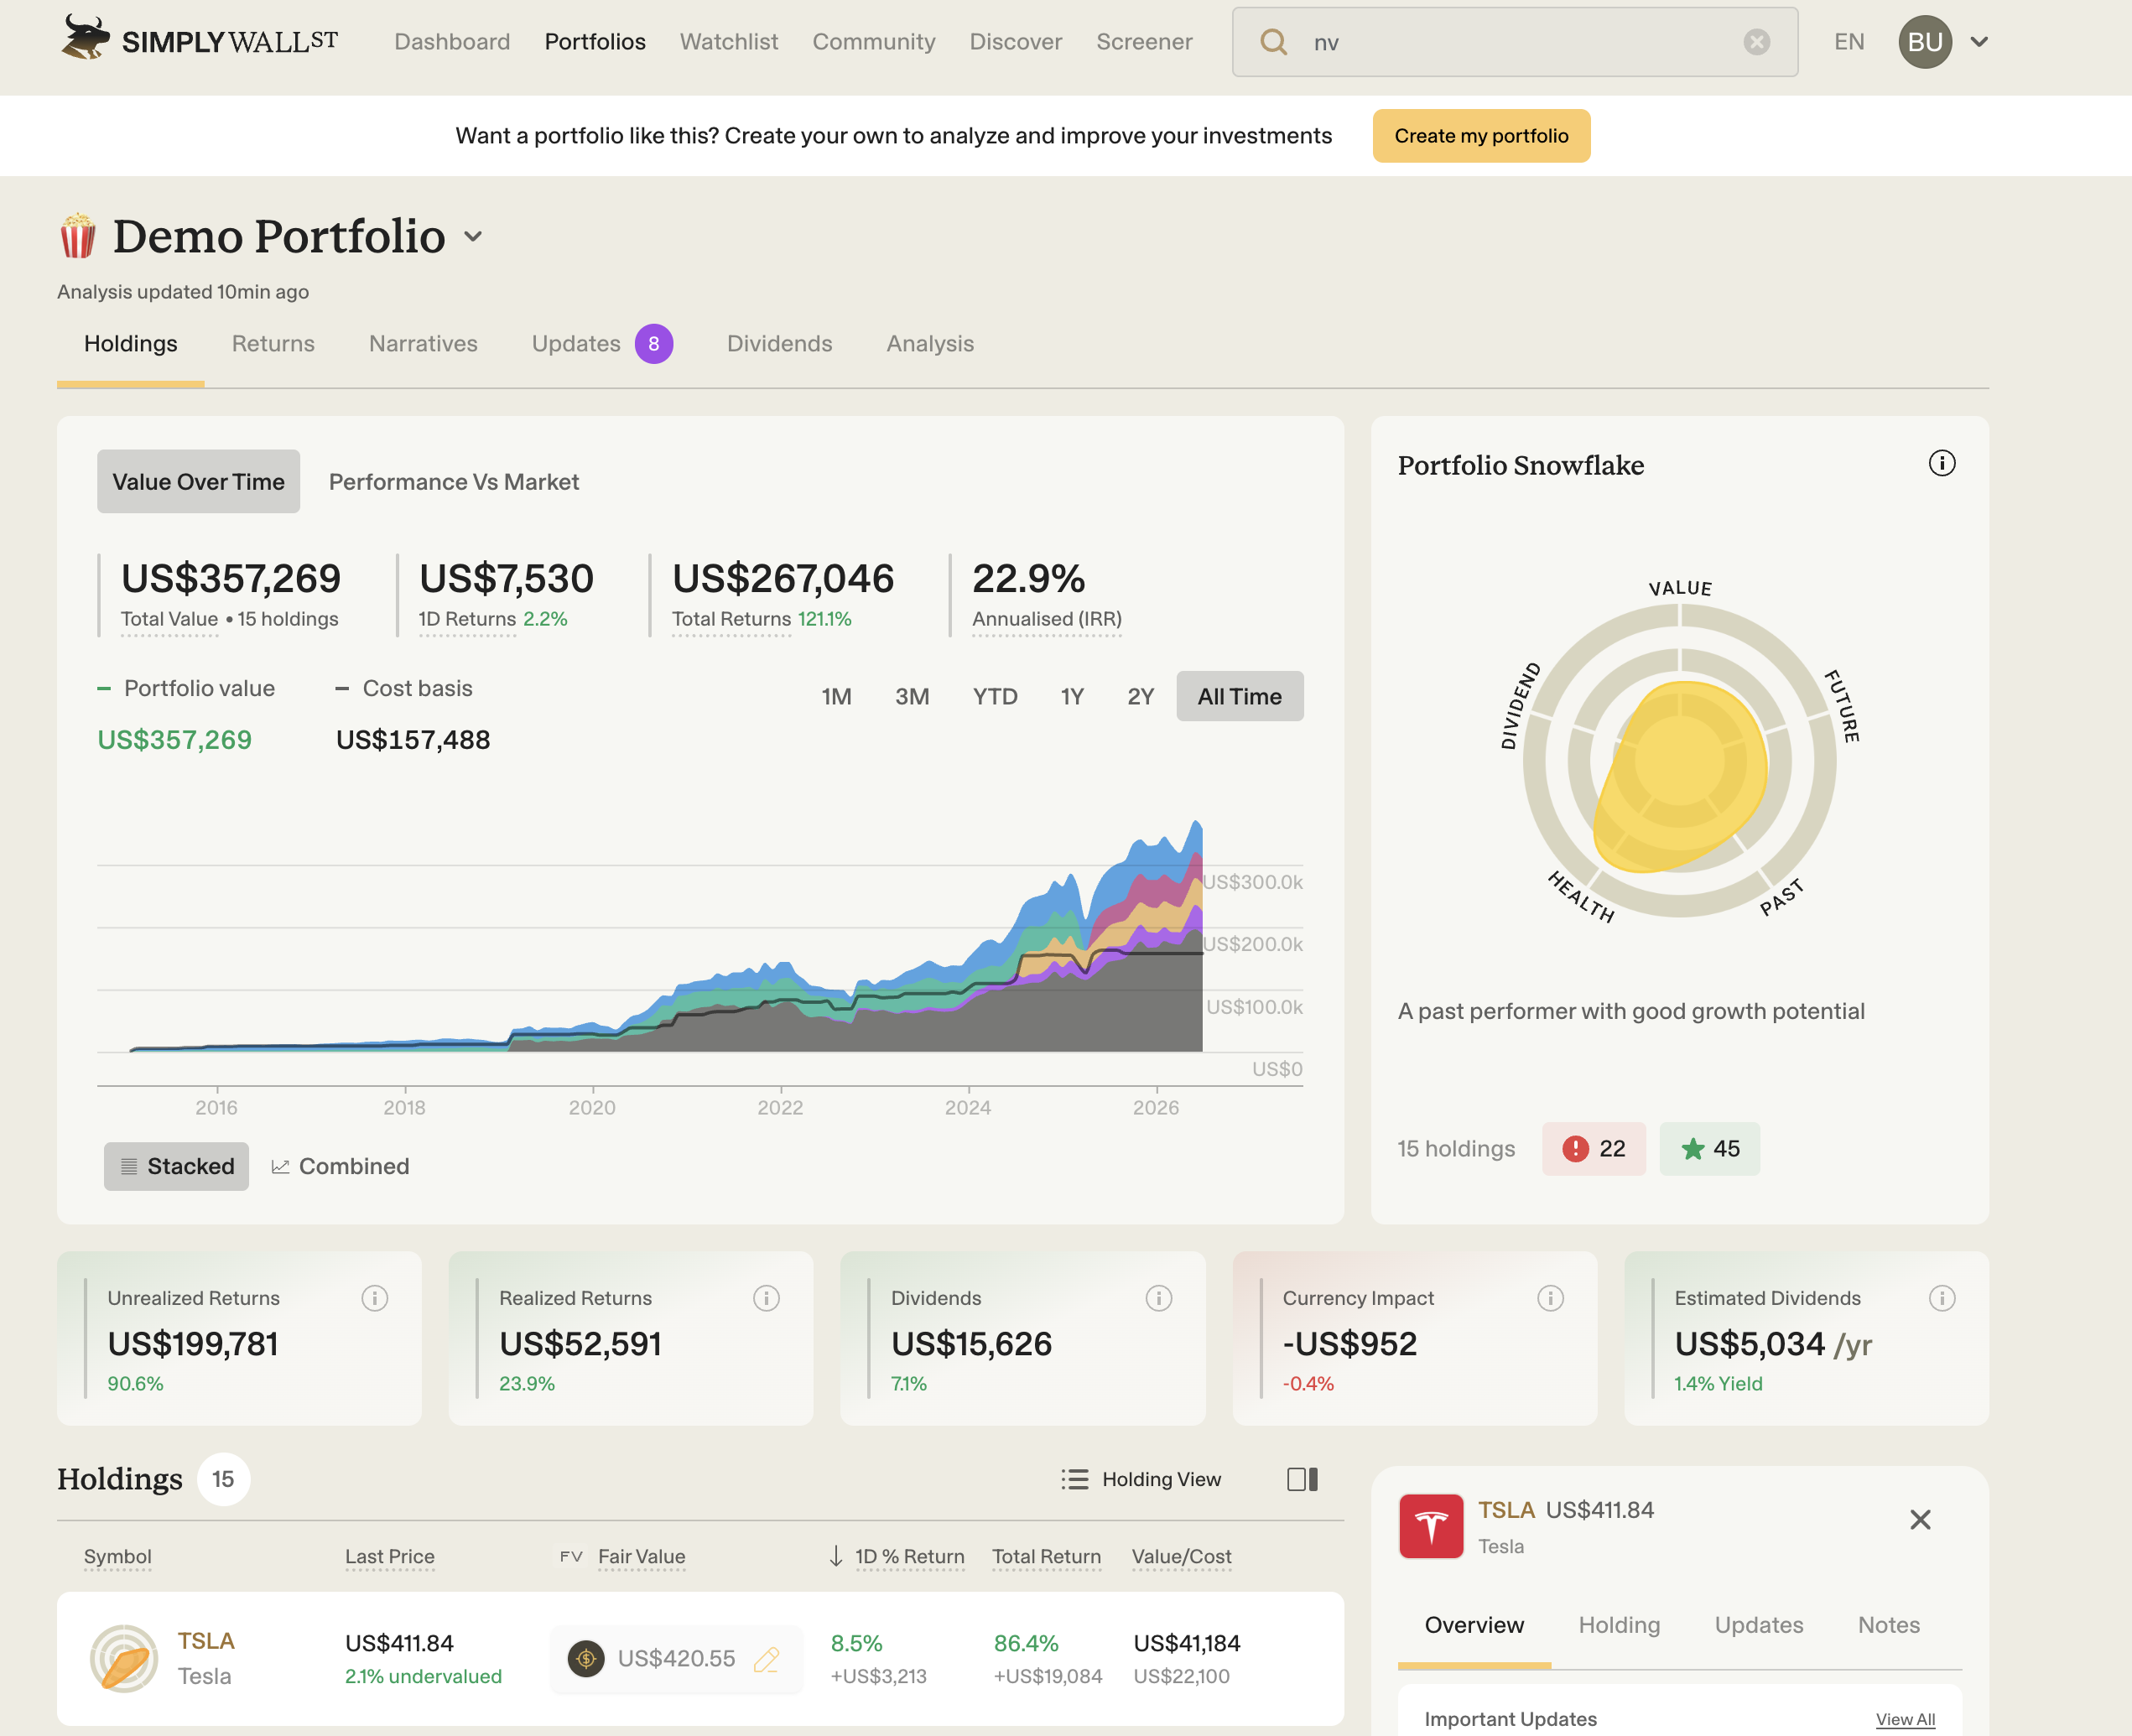Screen dimensions: 2132x1736
Task: Close the TSLA side panel
Action: [1920, 1520]
